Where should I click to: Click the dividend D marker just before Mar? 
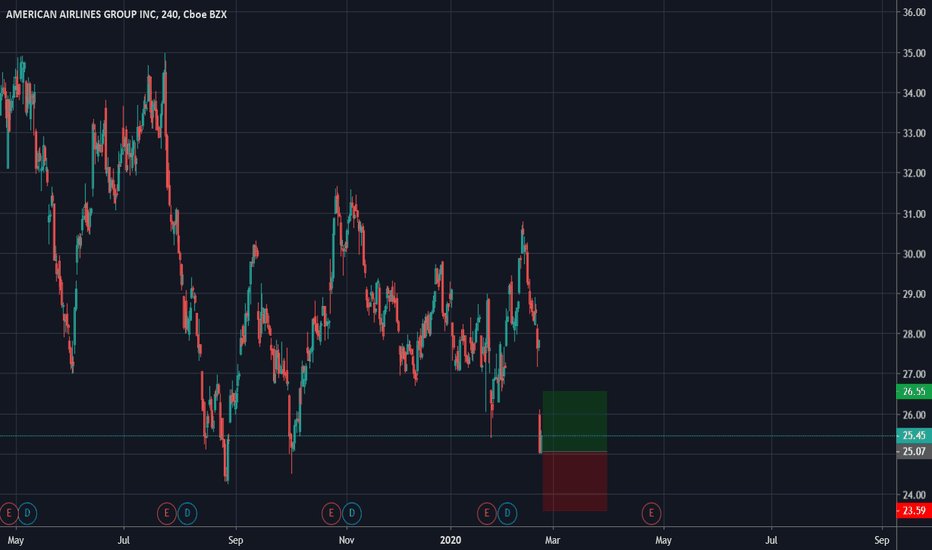click(507, 513)
